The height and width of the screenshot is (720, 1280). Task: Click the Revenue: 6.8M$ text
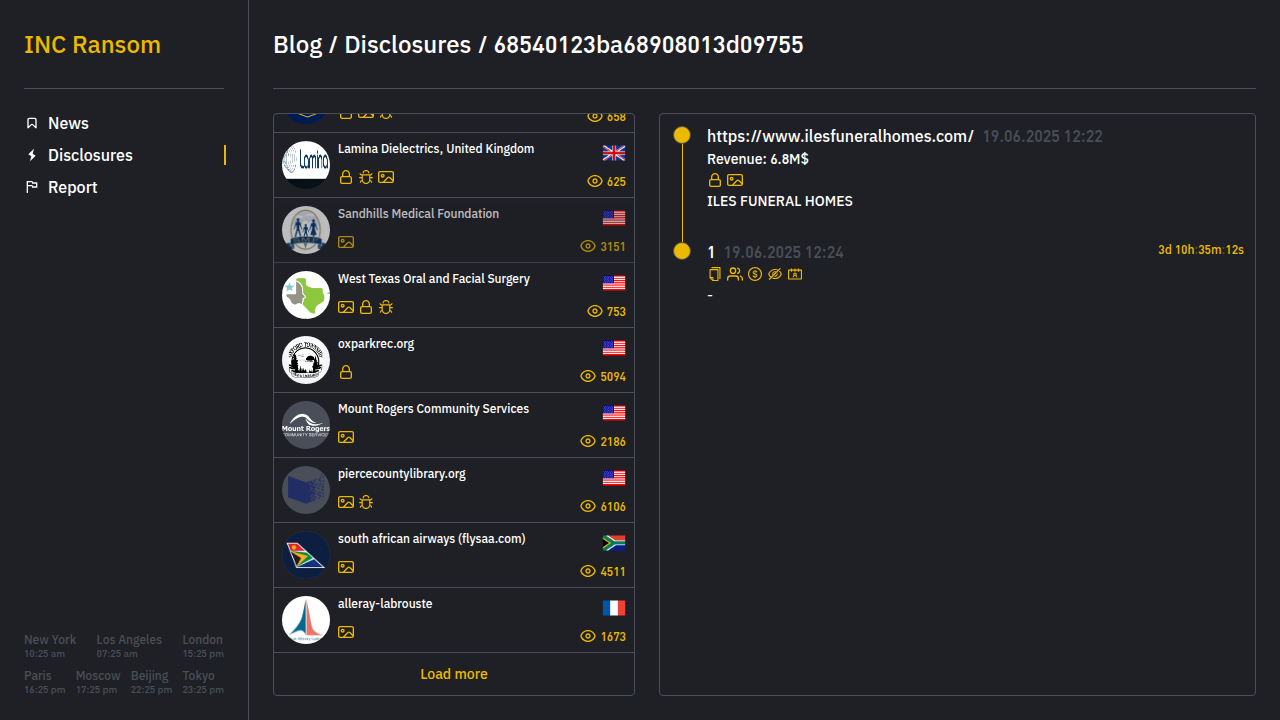tap(758, 159)
